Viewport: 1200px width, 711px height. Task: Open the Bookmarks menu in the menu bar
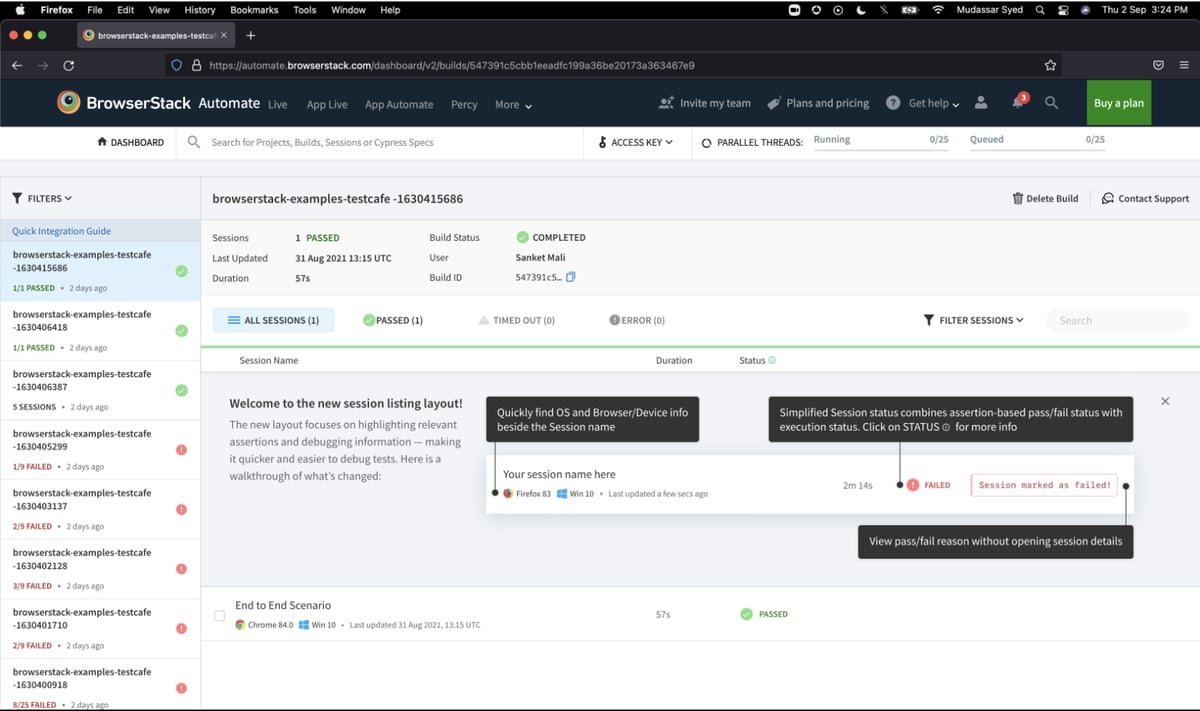click(x=254, y=10)
